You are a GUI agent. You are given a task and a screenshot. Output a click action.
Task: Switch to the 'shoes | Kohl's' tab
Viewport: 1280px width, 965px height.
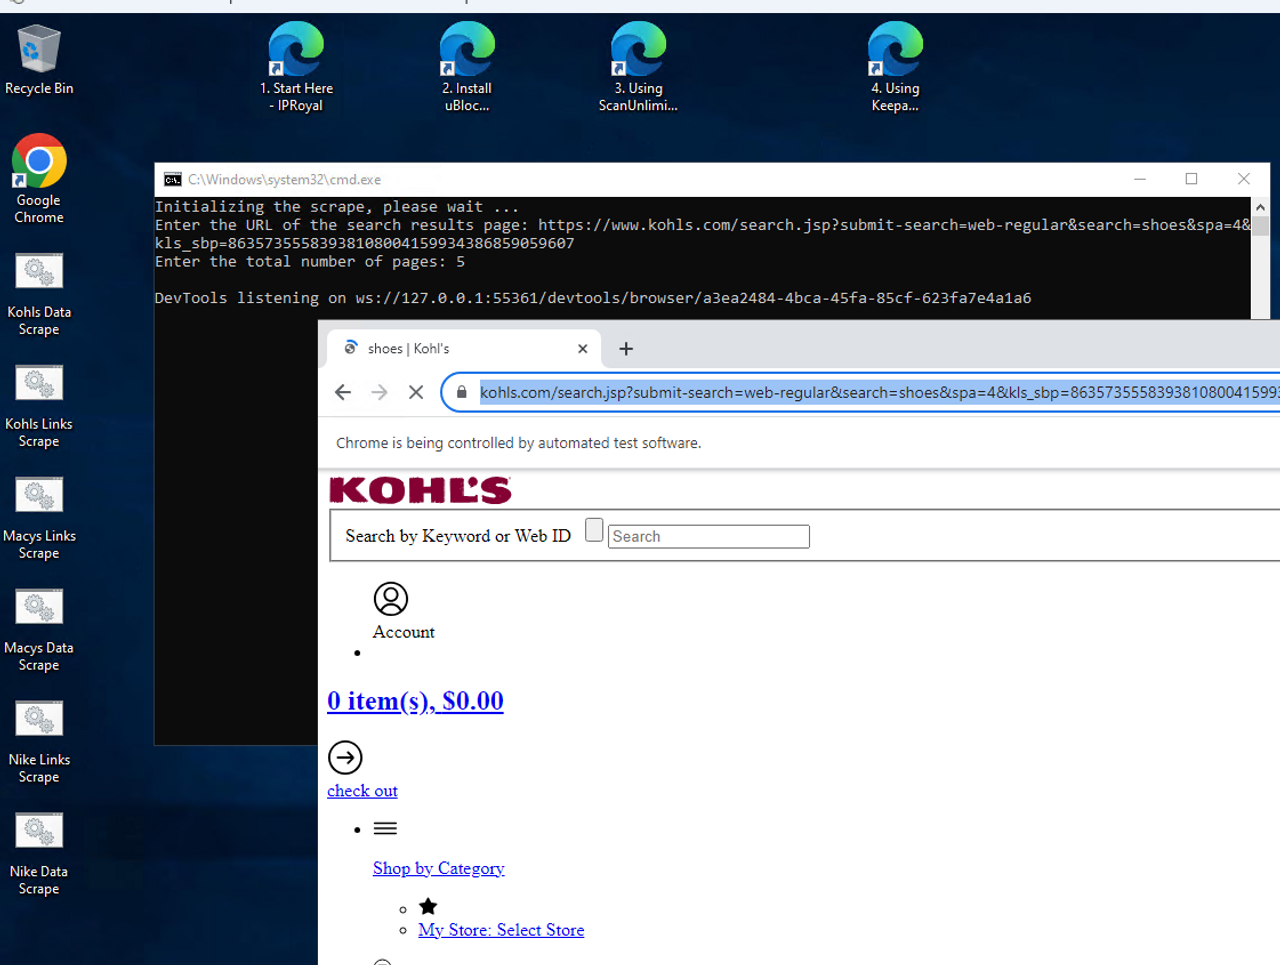[x=464, y=349]
